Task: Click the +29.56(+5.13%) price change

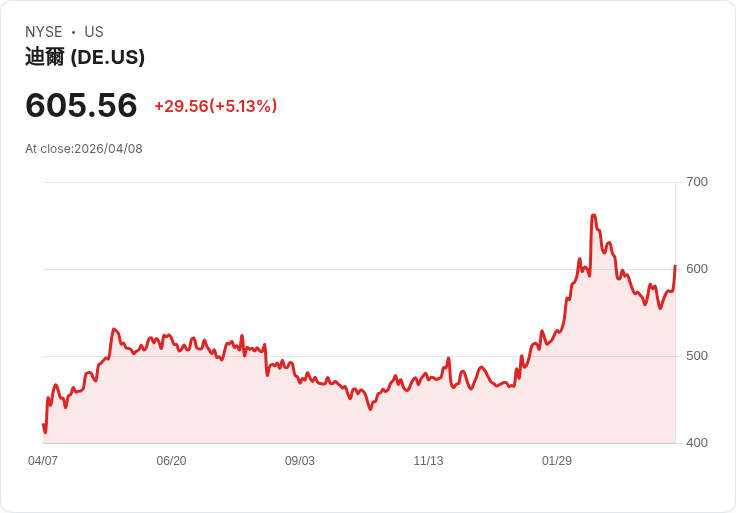Action: point(216,106)
